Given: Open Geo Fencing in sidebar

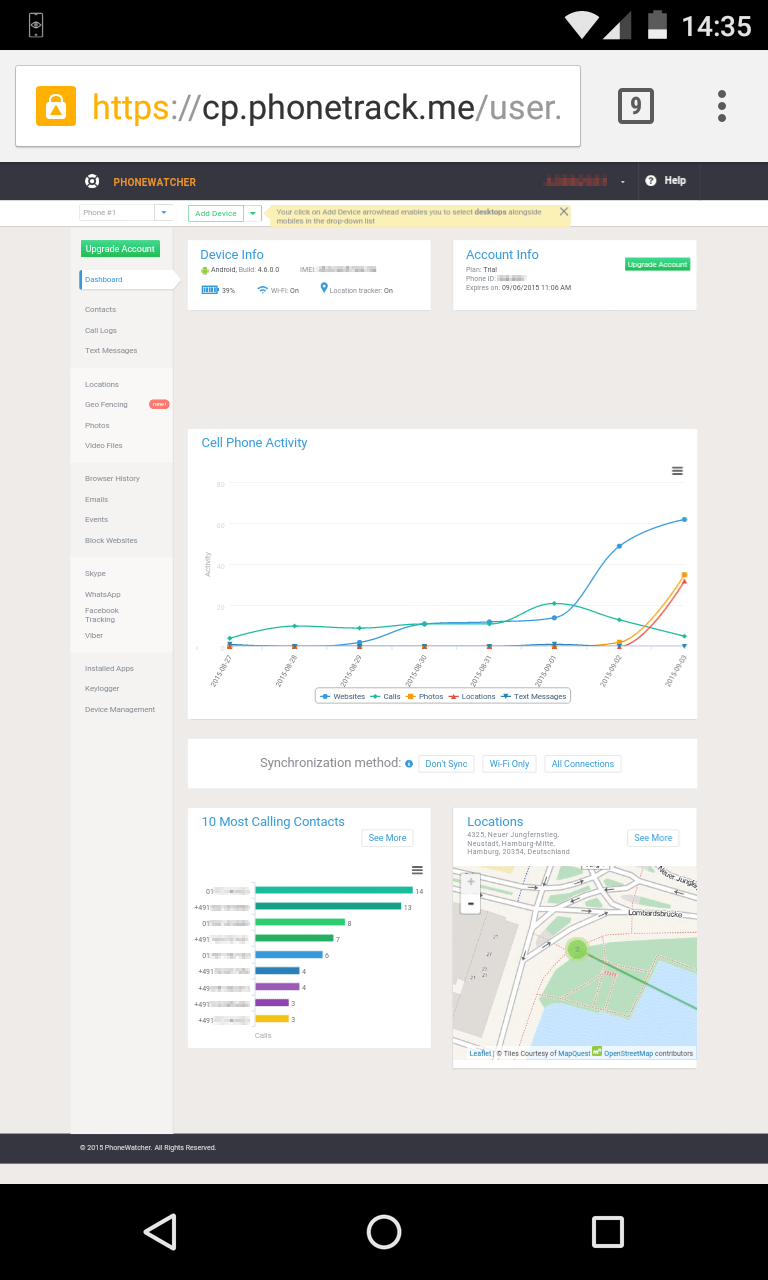Looking at the screenshot, I should point(106,405).
